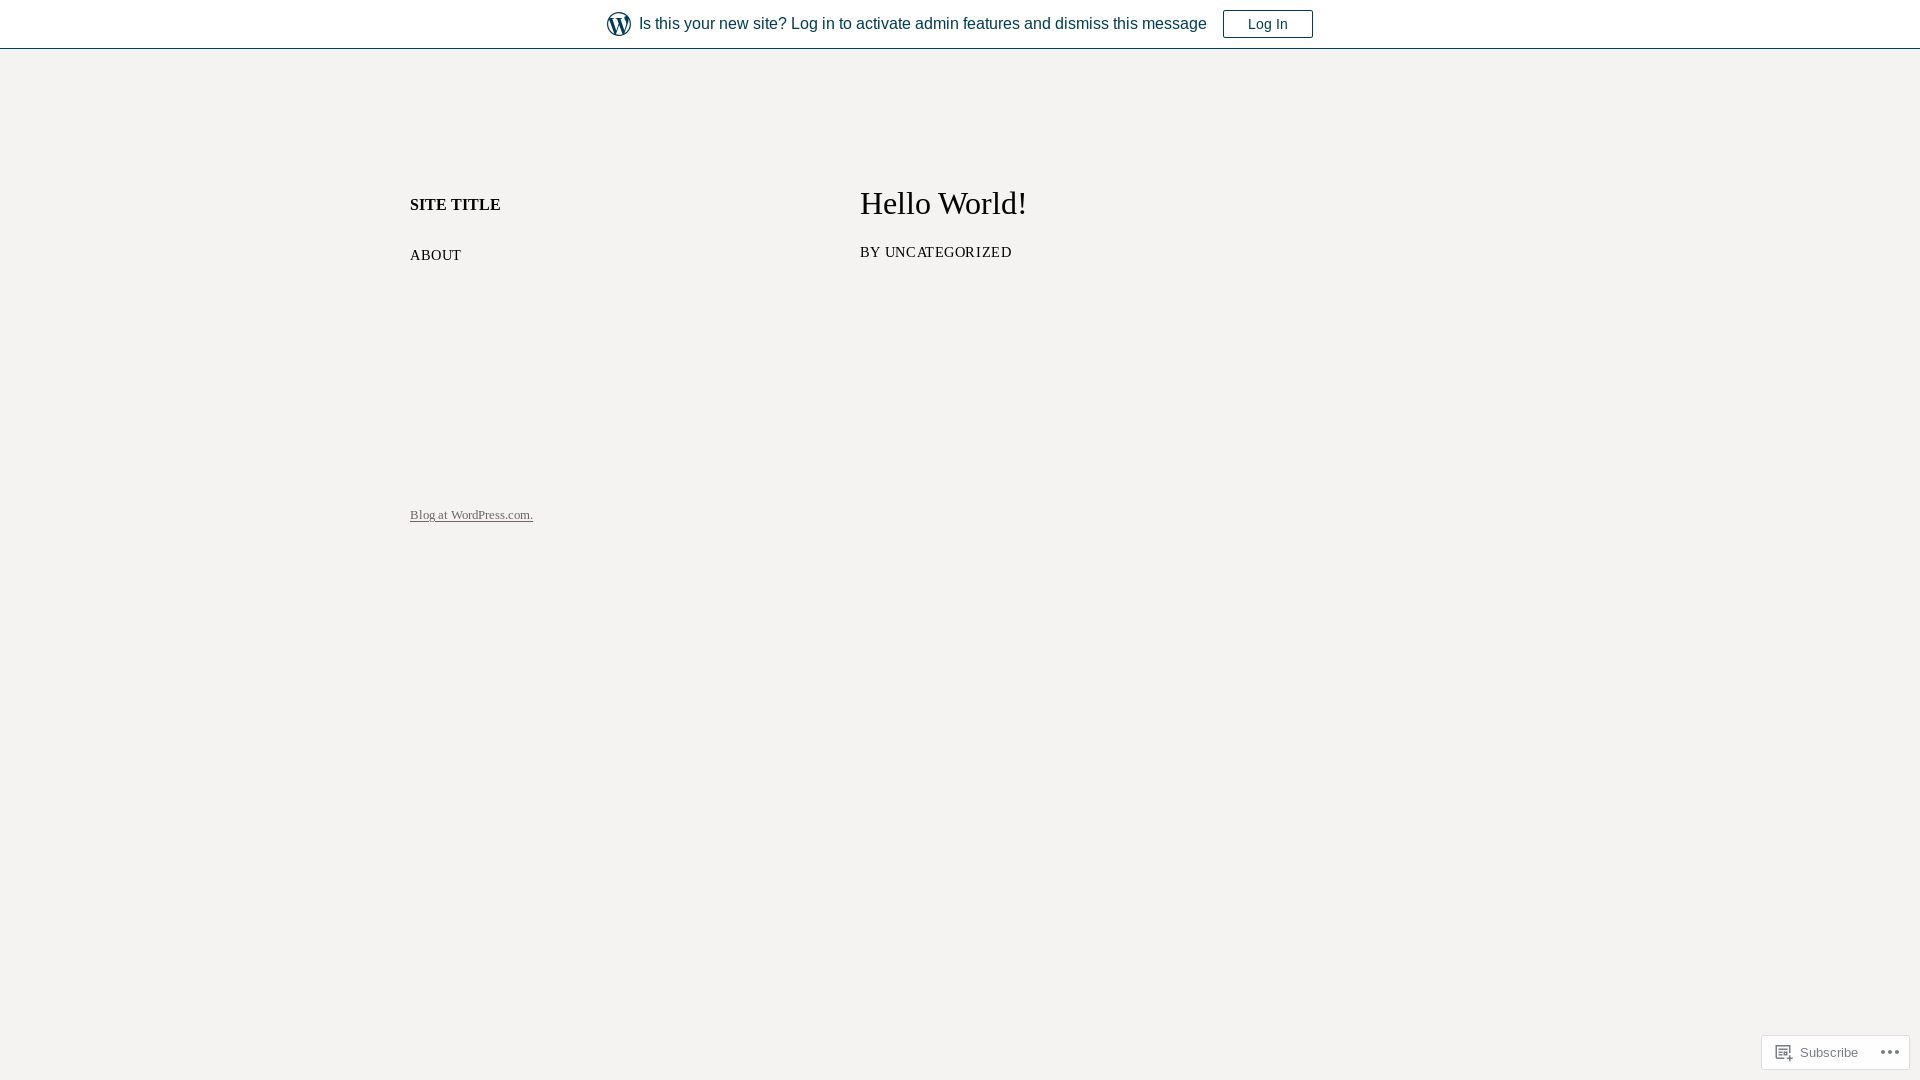The image size is (1920, 1080).
Task: Click the Subscribe button
Action: 1817,1052
